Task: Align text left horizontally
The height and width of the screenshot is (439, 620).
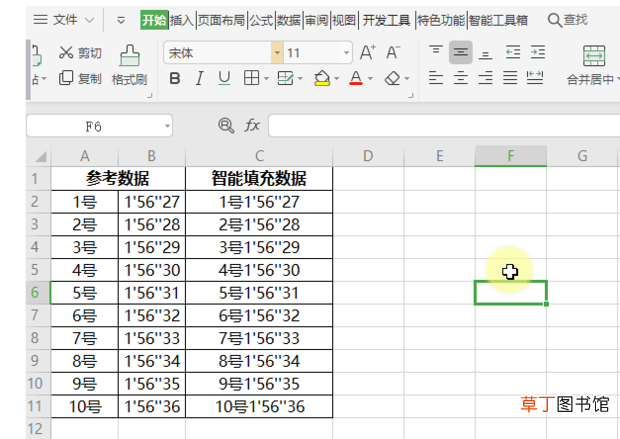Action: click(x=436, y=78)
